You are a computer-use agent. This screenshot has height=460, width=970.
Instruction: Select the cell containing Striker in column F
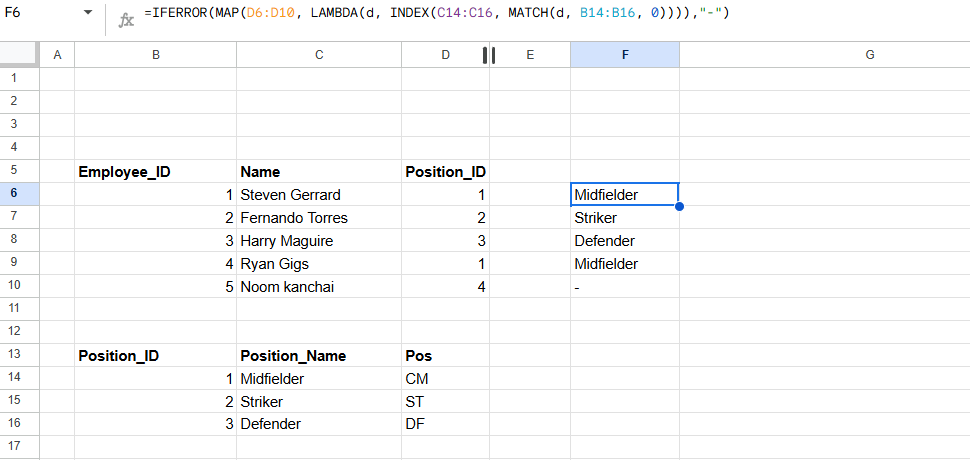625,218
